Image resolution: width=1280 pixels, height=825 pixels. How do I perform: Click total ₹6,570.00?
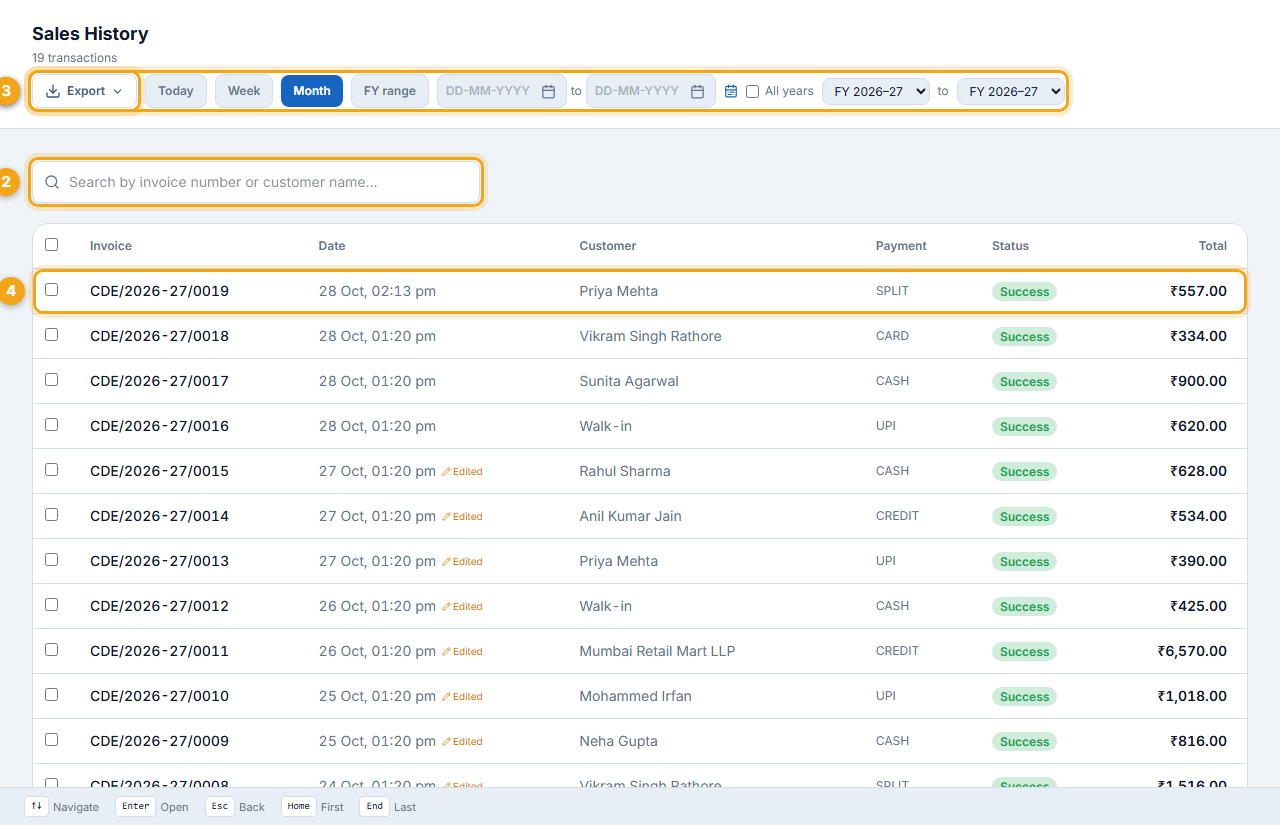tap(1192, 651)
